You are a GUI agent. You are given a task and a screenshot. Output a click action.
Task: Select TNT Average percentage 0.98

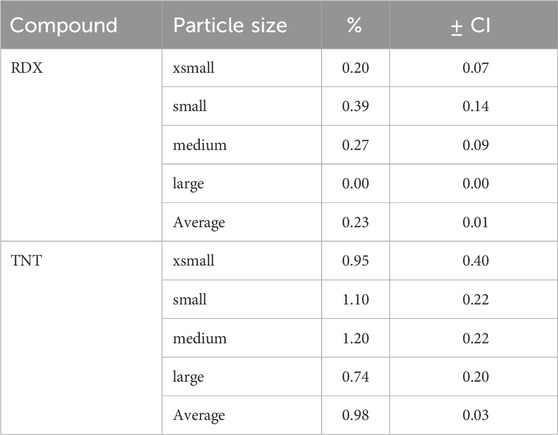356,415
